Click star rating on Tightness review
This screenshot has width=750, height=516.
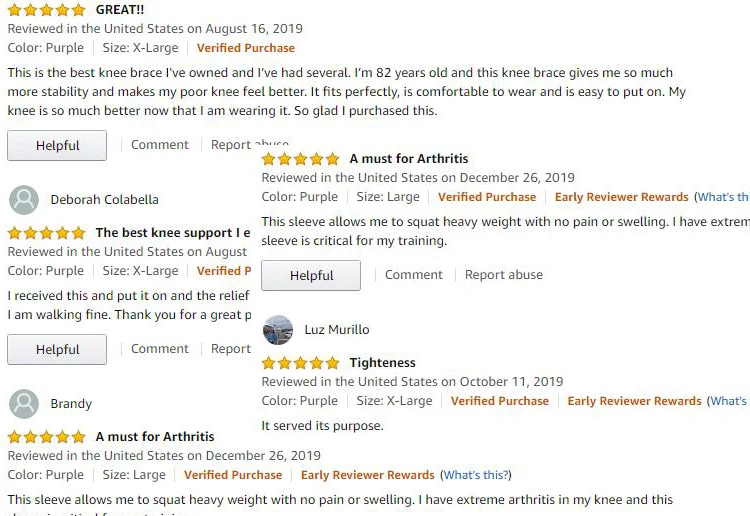300,363
